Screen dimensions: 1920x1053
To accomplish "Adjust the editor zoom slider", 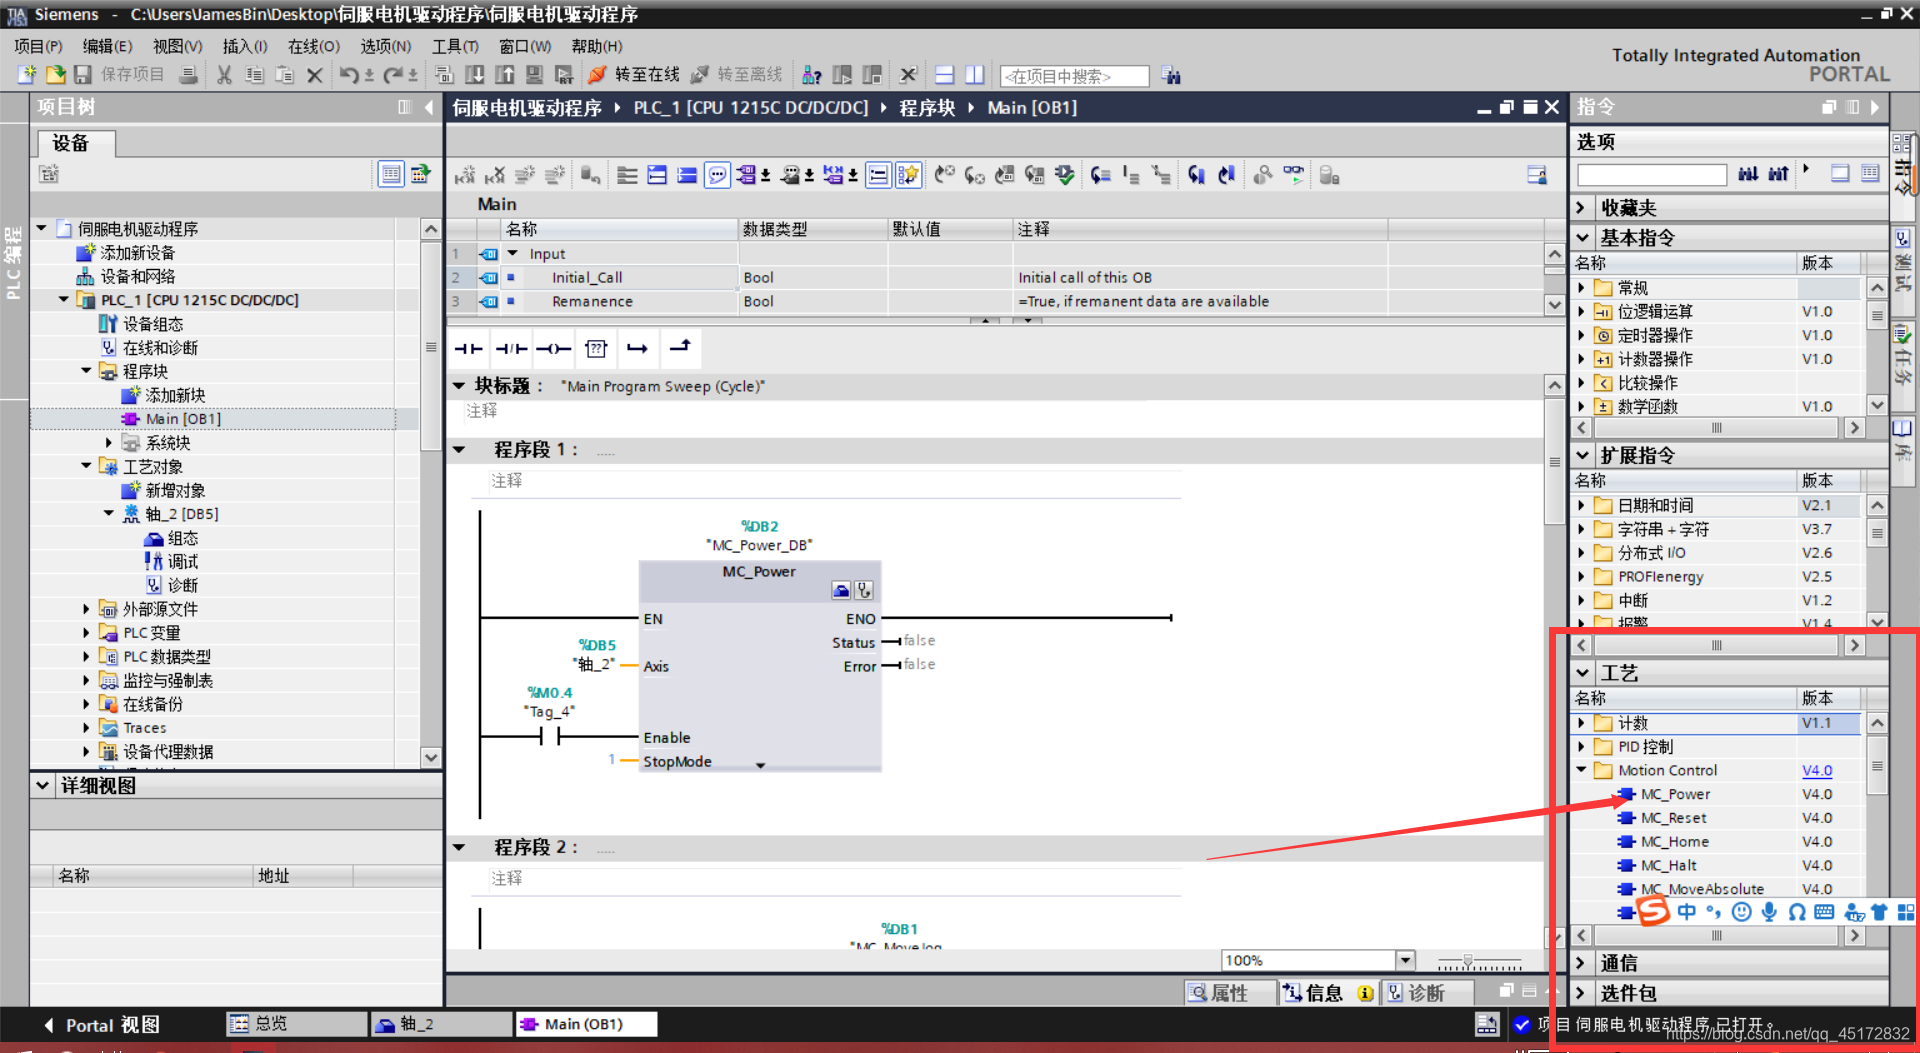I will click(x=1468, y=961).
